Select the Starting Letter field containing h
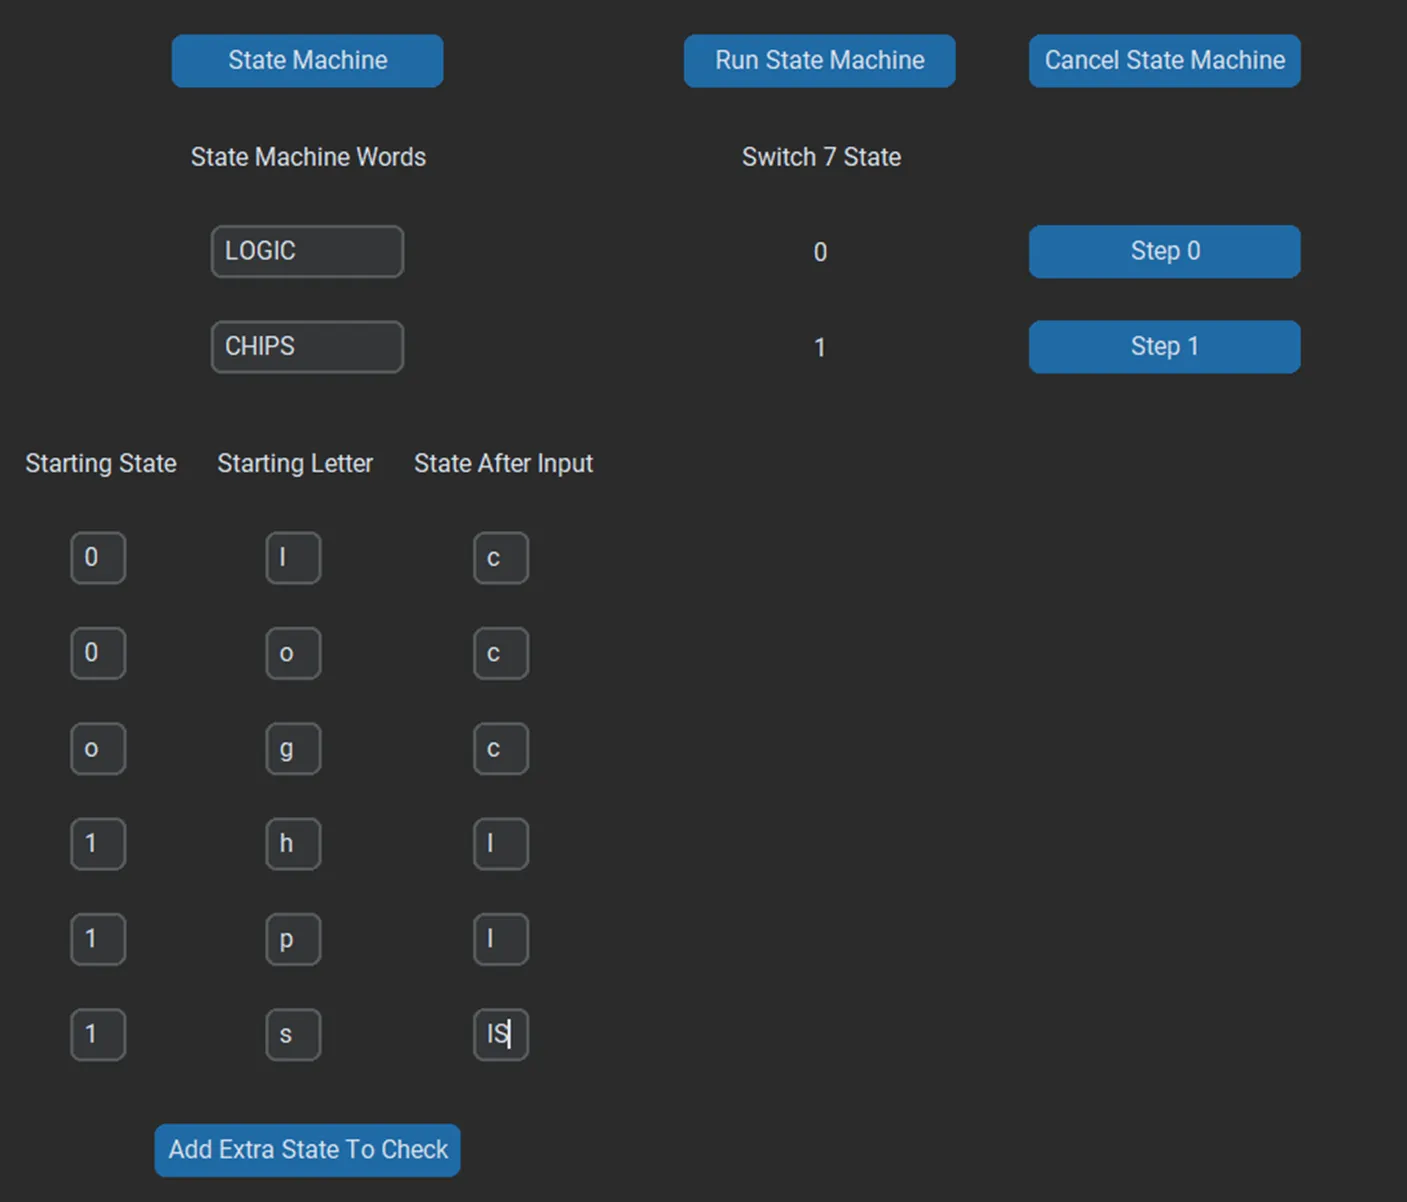This screenshot has width=1407, height=1202. point(293,843)
